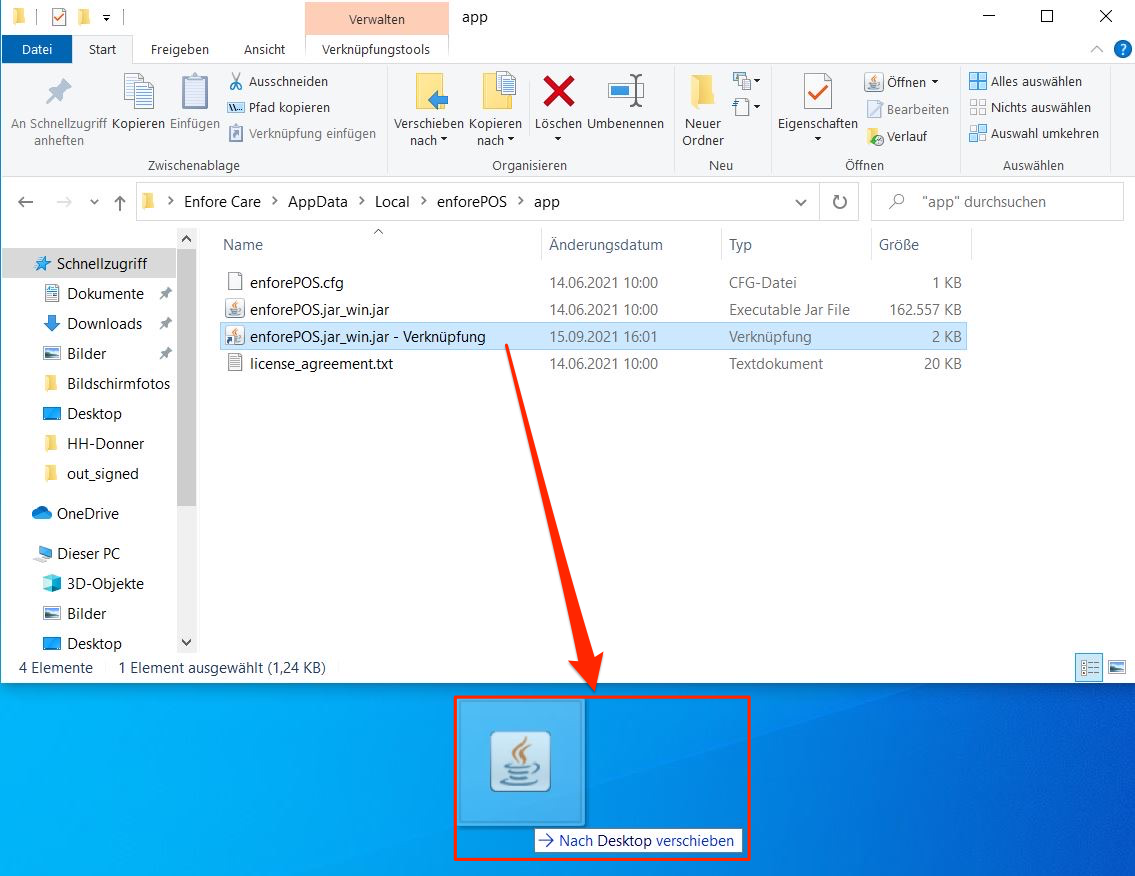The height and width of the screenshot is (876, 1135).
Task: Click Enfore Care in the address path
Action: click(222, 202)
